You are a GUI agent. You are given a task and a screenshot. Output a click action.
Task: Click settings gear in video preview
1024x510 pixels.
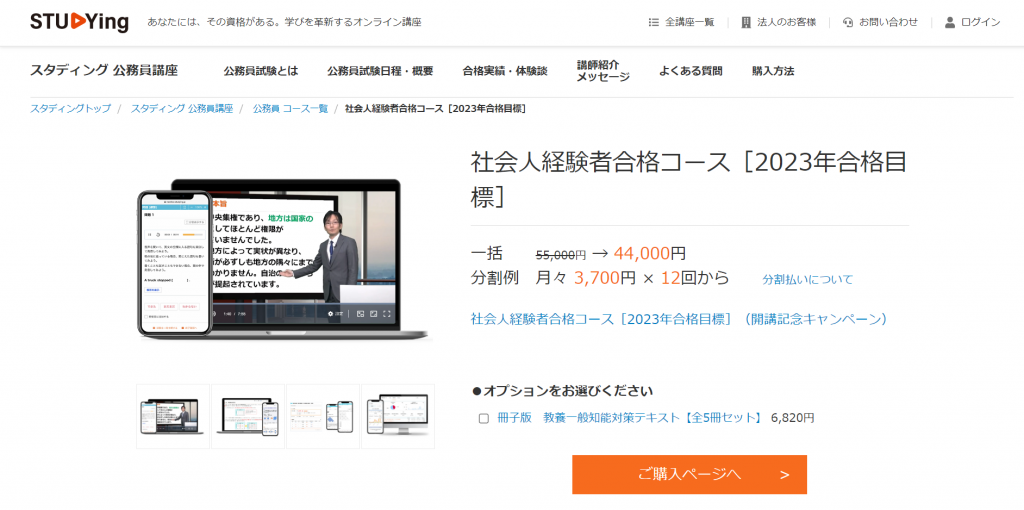pos(330,313)
